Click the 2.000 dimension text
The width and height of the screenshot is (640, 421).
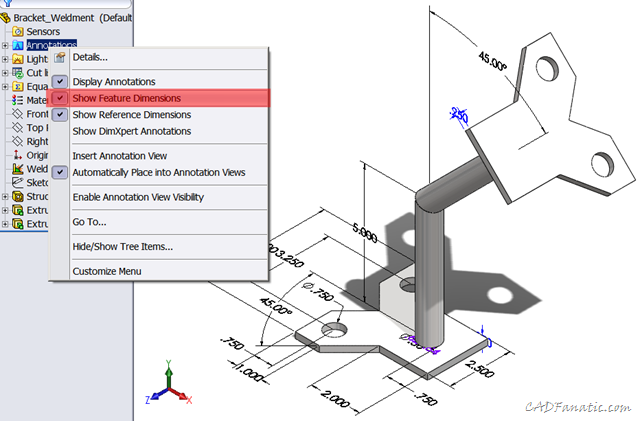[x=335, y=399]
